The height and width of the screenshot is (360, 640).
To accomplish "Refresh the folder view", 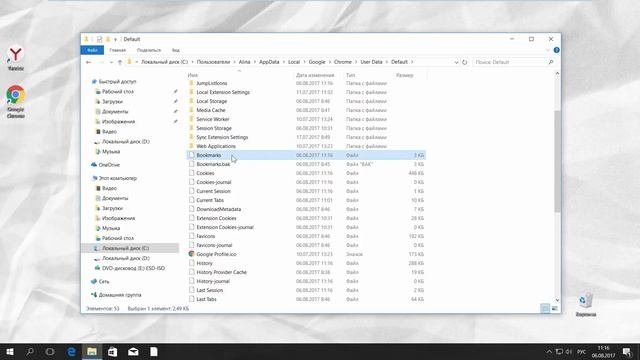I will [464, 62].
